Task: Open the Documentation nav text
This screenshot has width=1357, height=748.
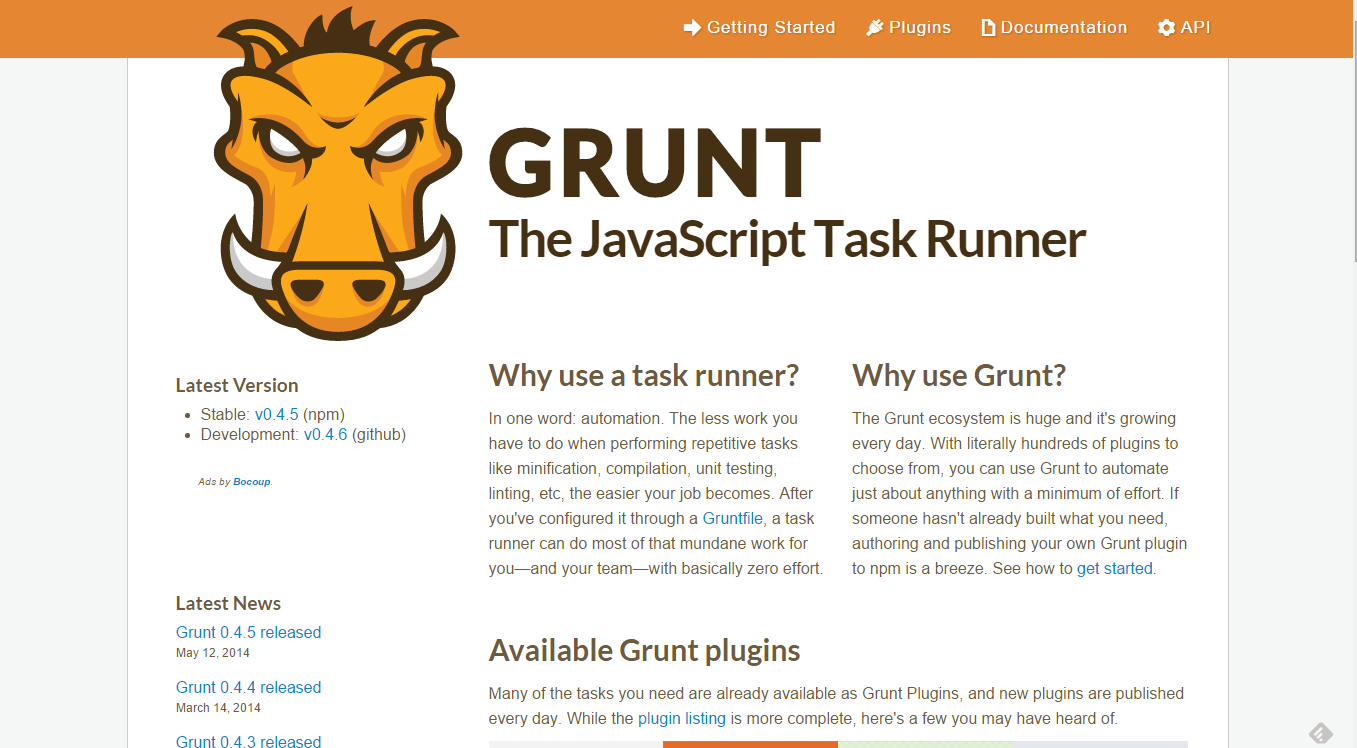Action: tap(1063, 28)
